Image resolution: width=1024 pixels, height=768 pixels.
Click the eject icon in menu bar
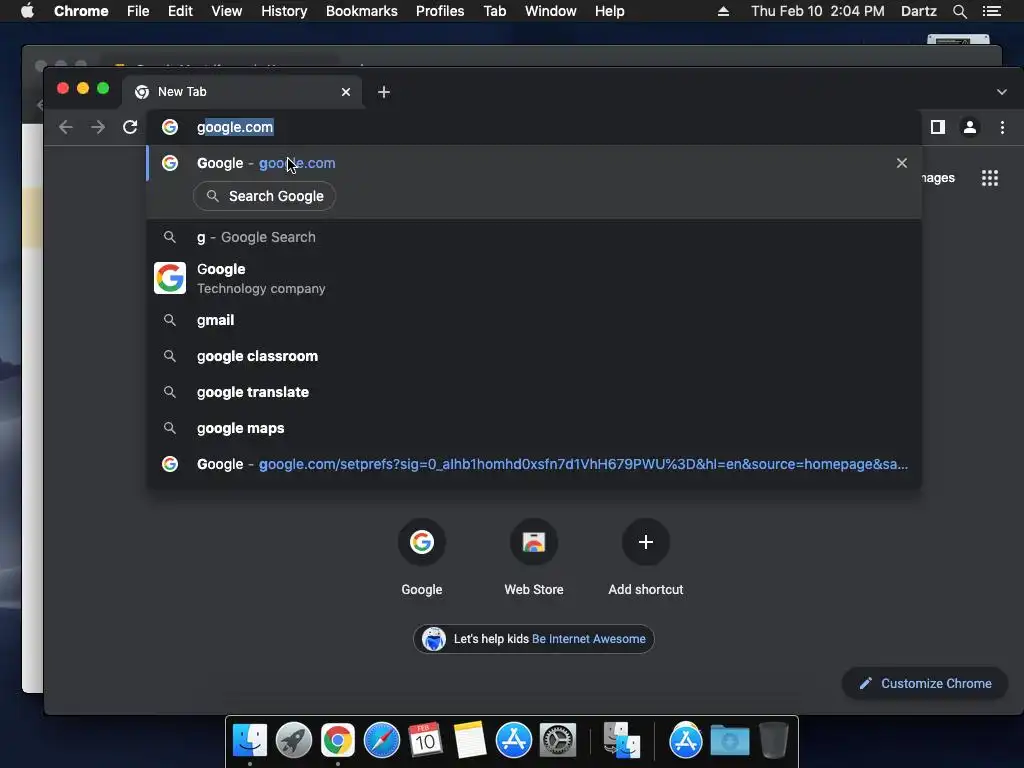coord(723,11)
